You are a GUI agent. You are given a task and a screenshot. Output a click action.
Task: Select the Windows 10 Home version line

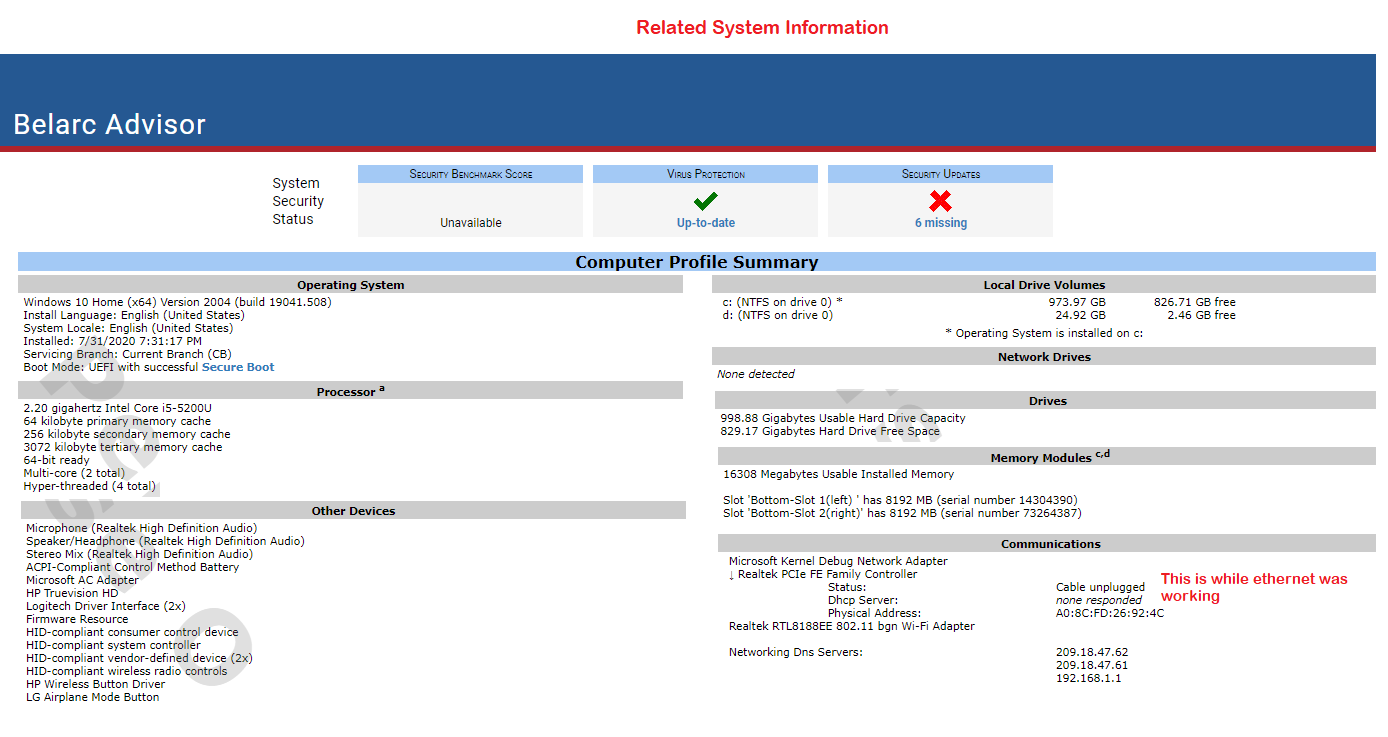click(177, 302)
